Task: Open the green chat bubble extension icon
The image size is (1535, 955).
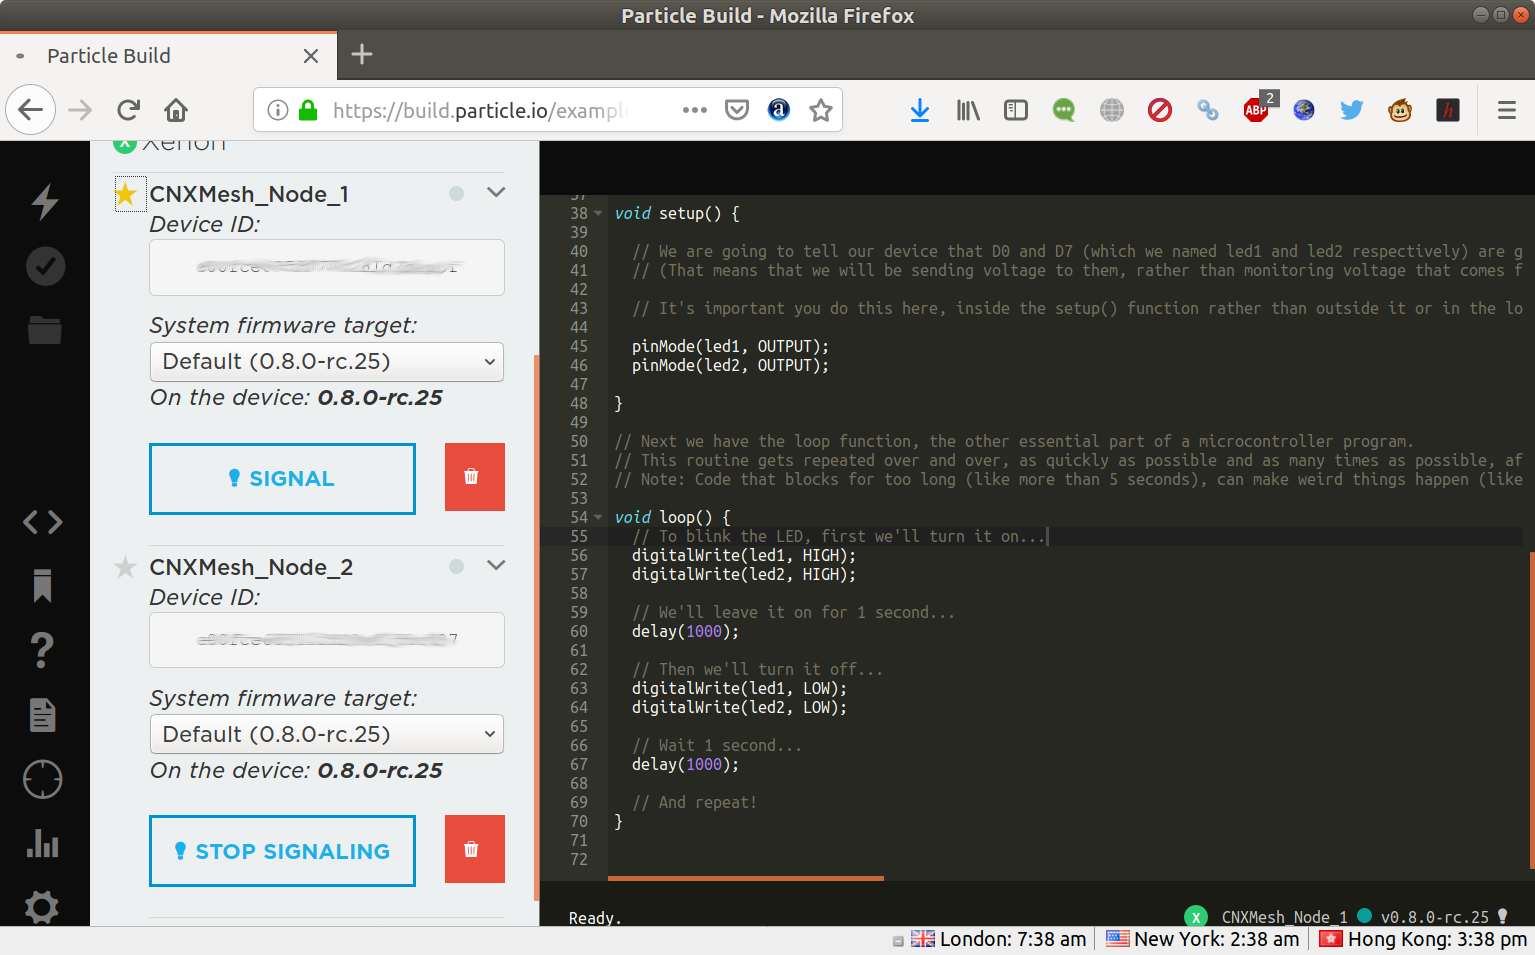Action: click(1064, 110)
